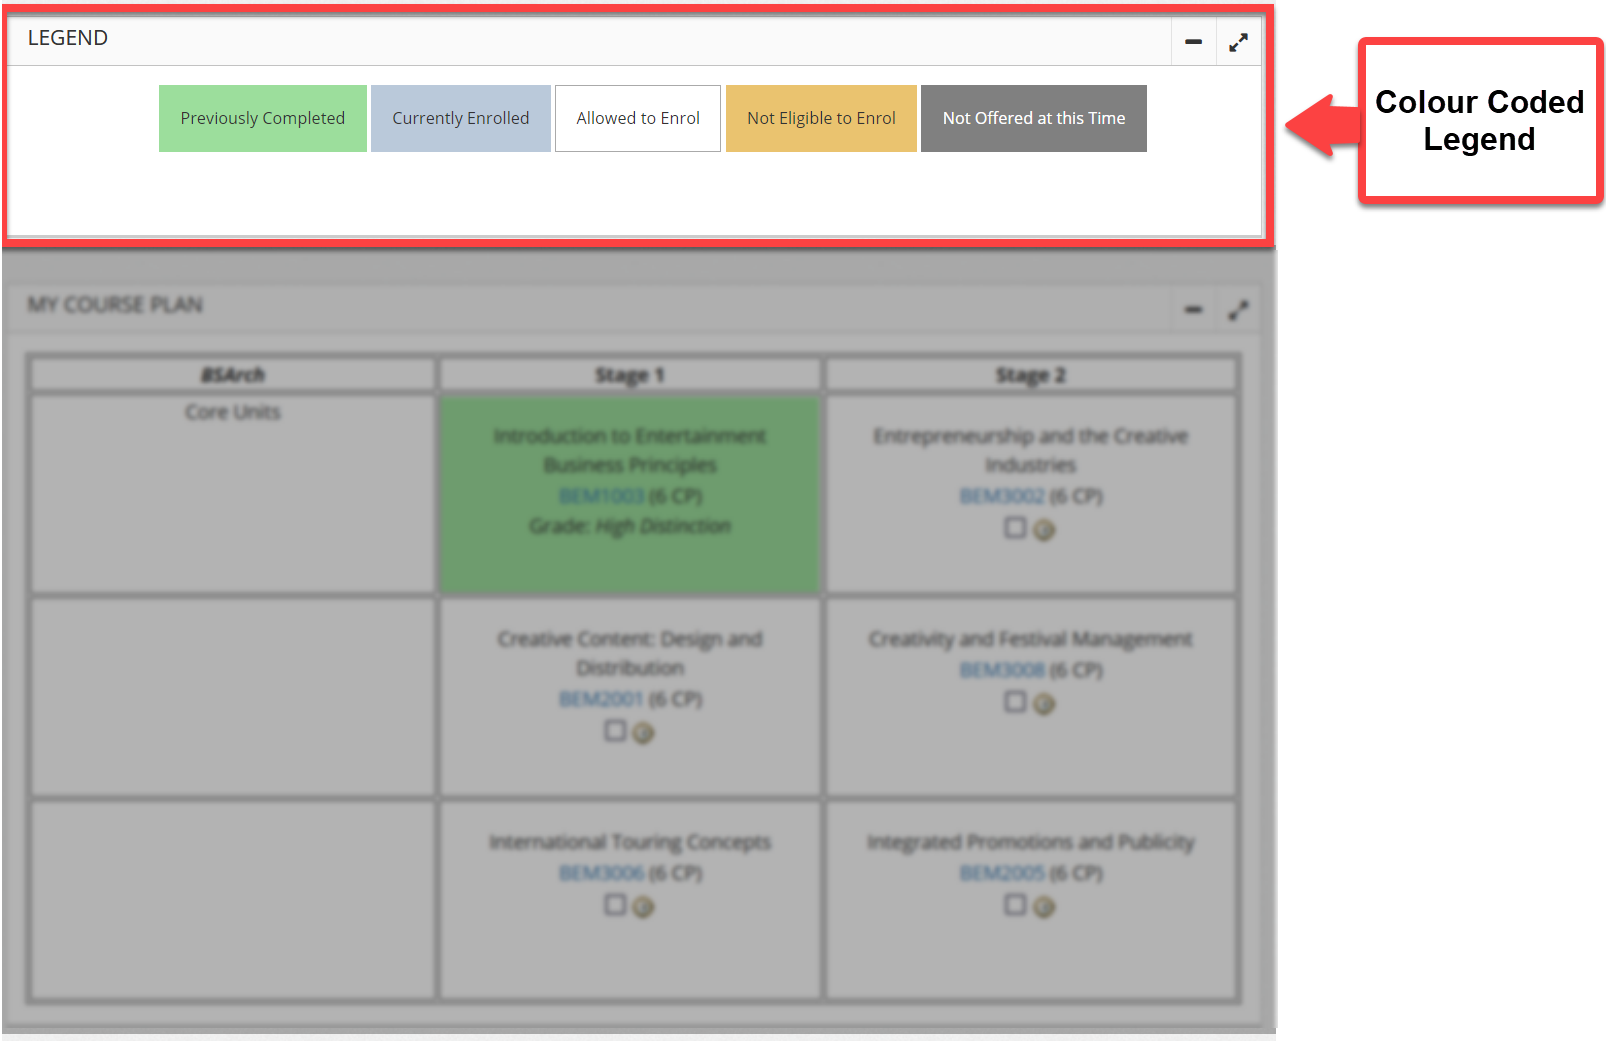1606x1041 pixels.
Task: Collapse the Legend panel with minus button
Action: pyautogui.click(x=1193, y=42)
